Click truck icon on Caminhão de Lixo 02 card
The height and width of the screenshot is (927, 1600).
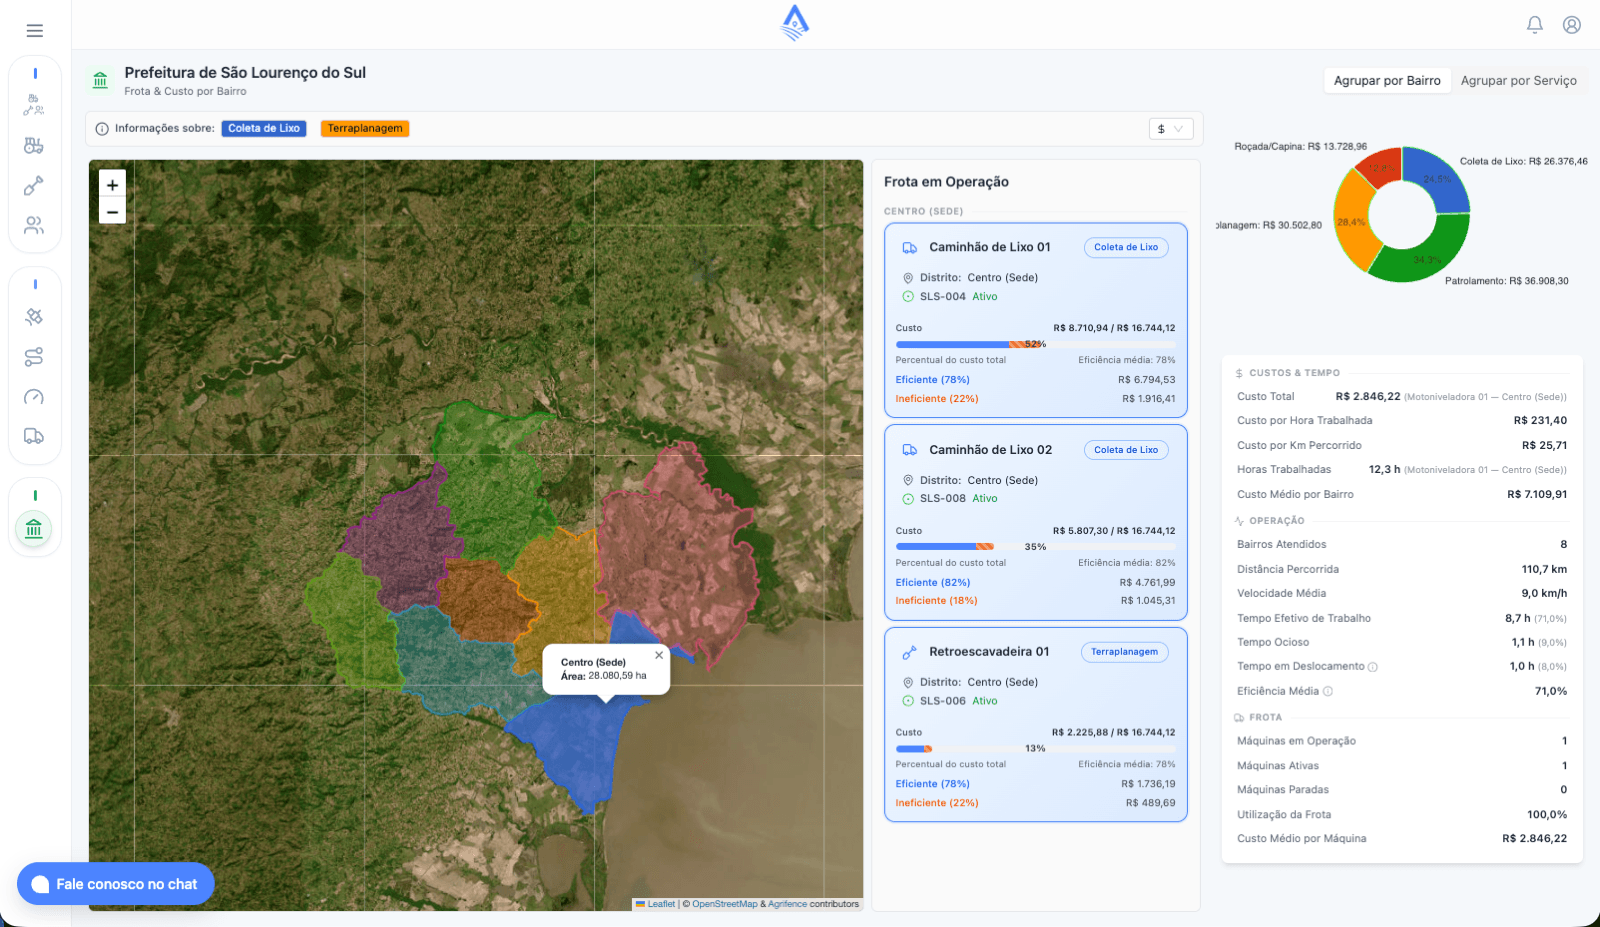pos(910,450)
